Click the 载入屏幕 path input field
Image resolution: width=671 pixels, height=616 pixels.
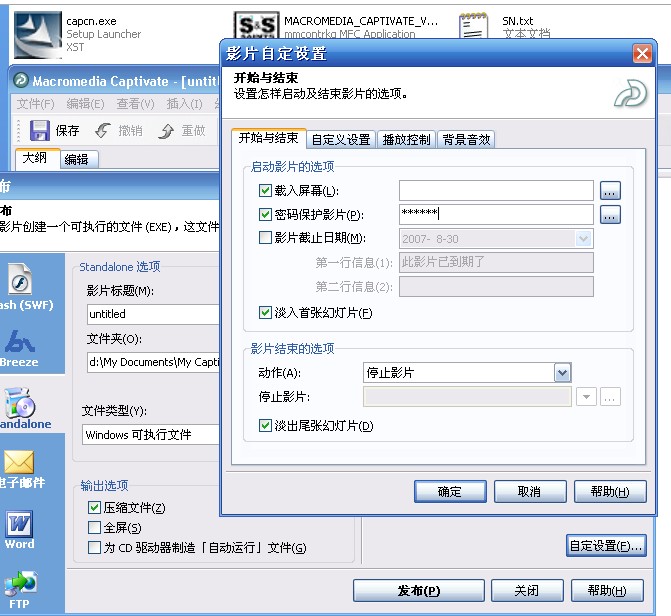click(x=496, y=190)
